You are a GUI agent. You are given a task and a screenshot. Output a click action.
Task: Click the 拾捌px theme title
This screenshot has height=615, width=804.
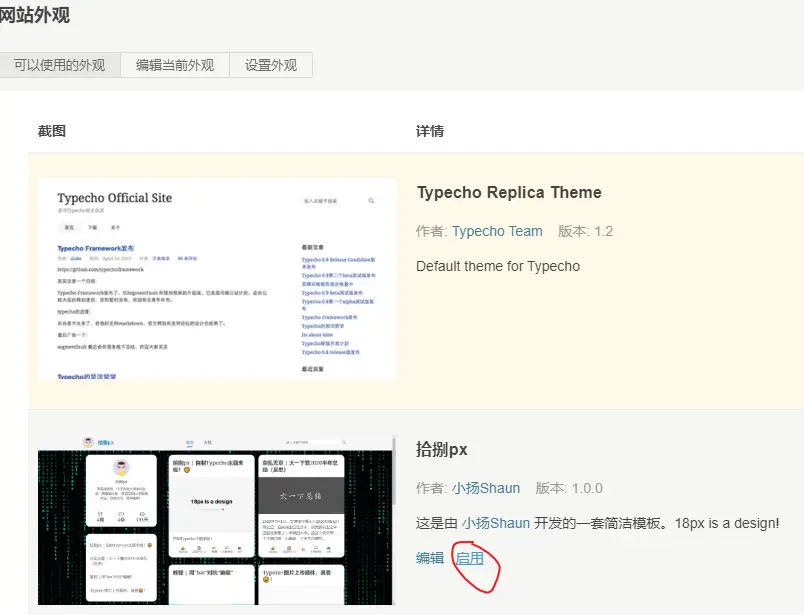click(x=441, y=449)
